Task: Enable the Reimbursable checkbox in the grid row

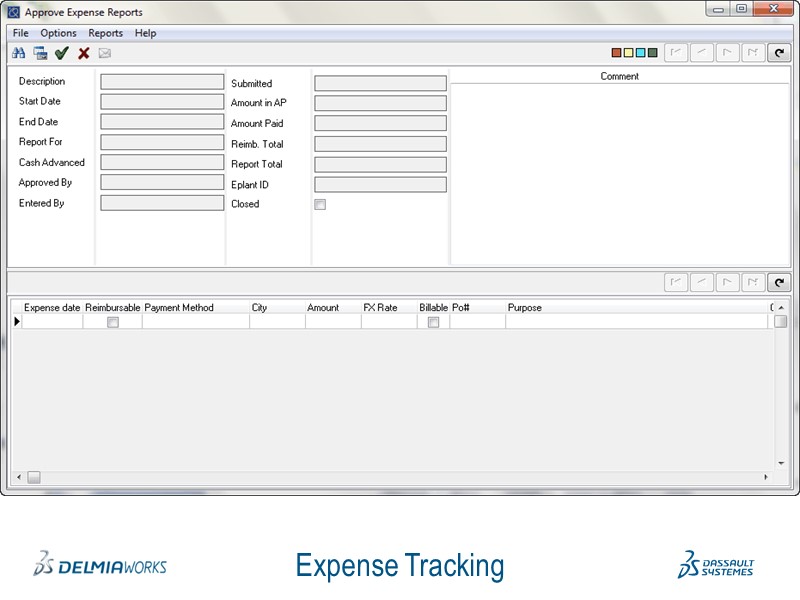Action: 114,322
